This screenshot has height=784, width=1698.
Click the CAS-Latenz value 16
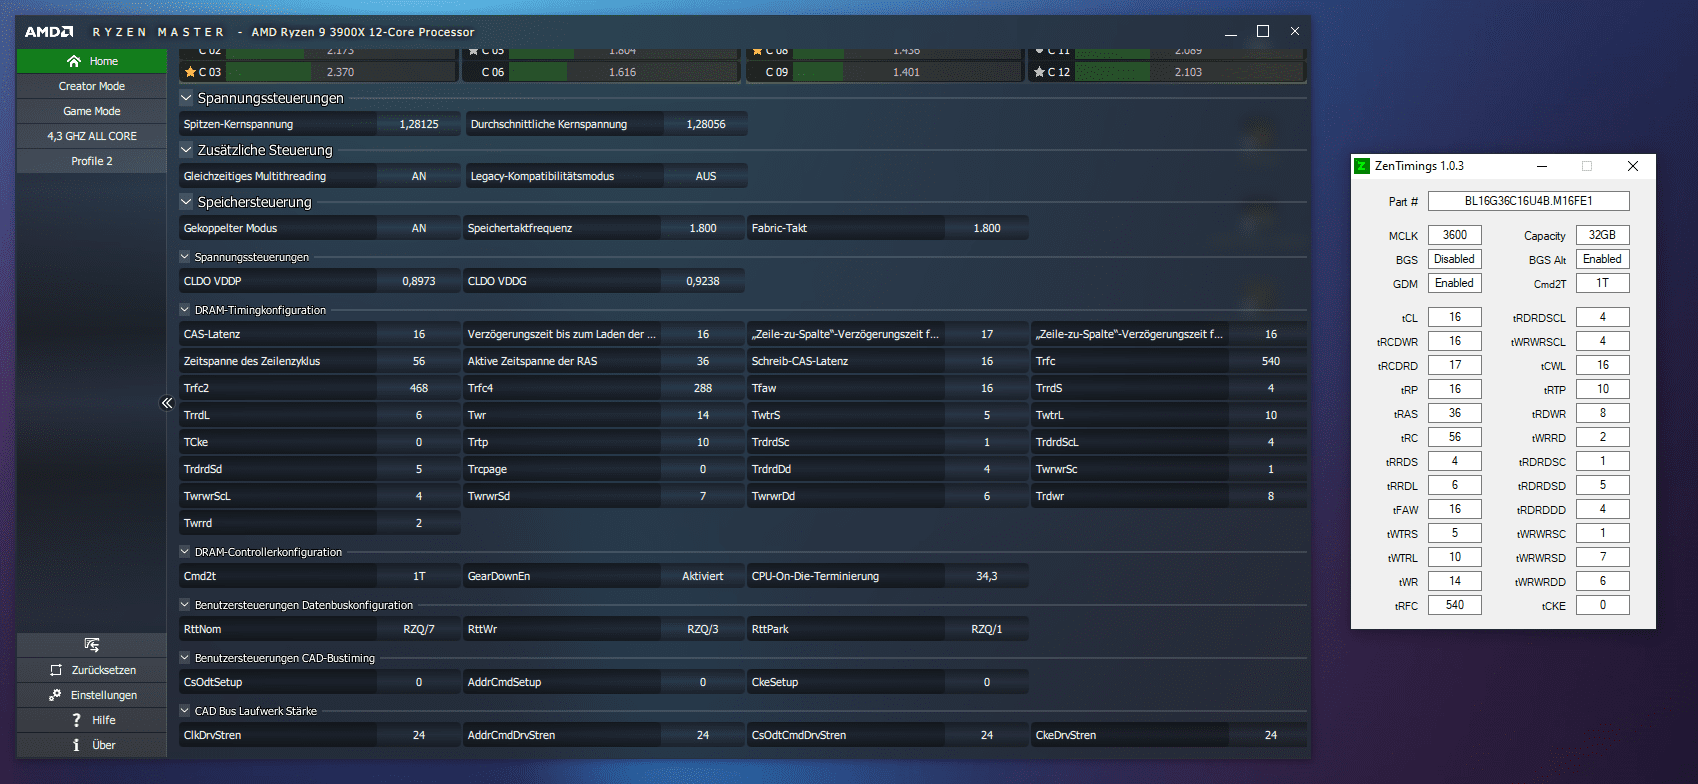(x=419, y=334)
